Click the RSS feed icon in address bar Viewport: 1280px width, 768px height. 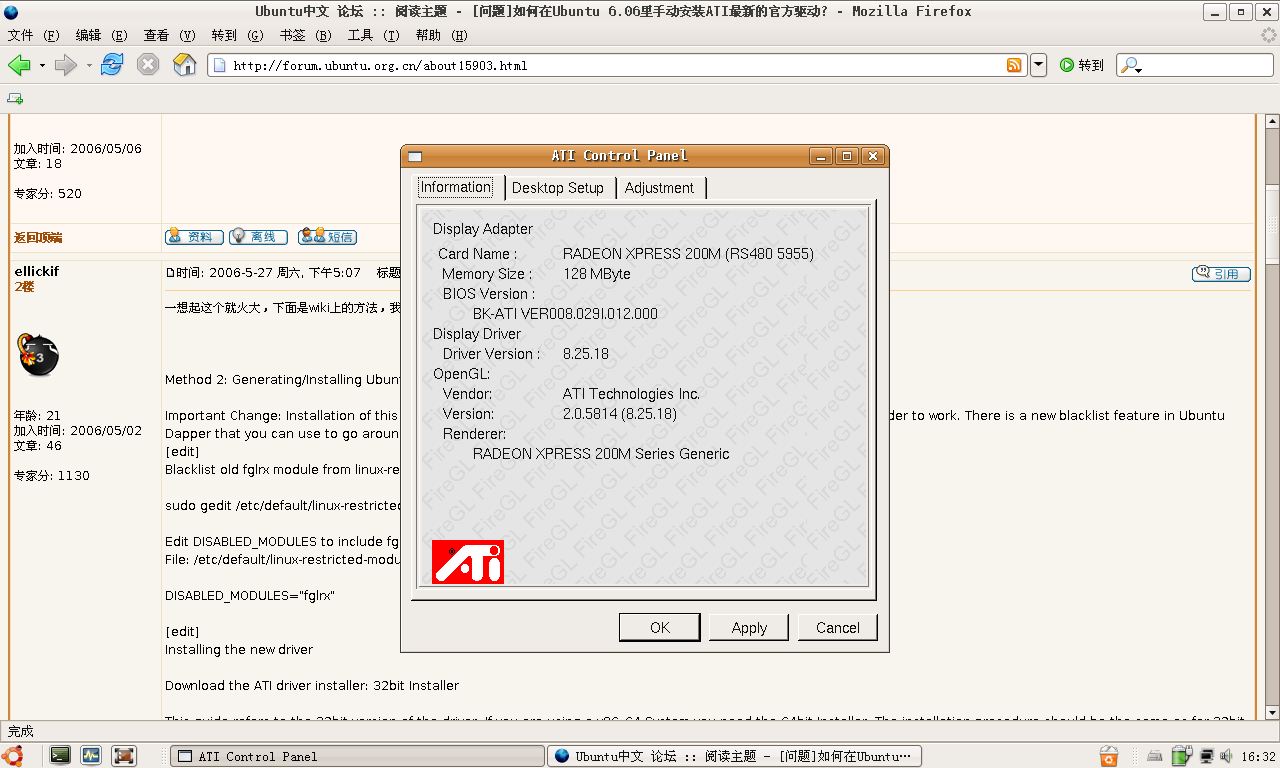click(1014, 65)
